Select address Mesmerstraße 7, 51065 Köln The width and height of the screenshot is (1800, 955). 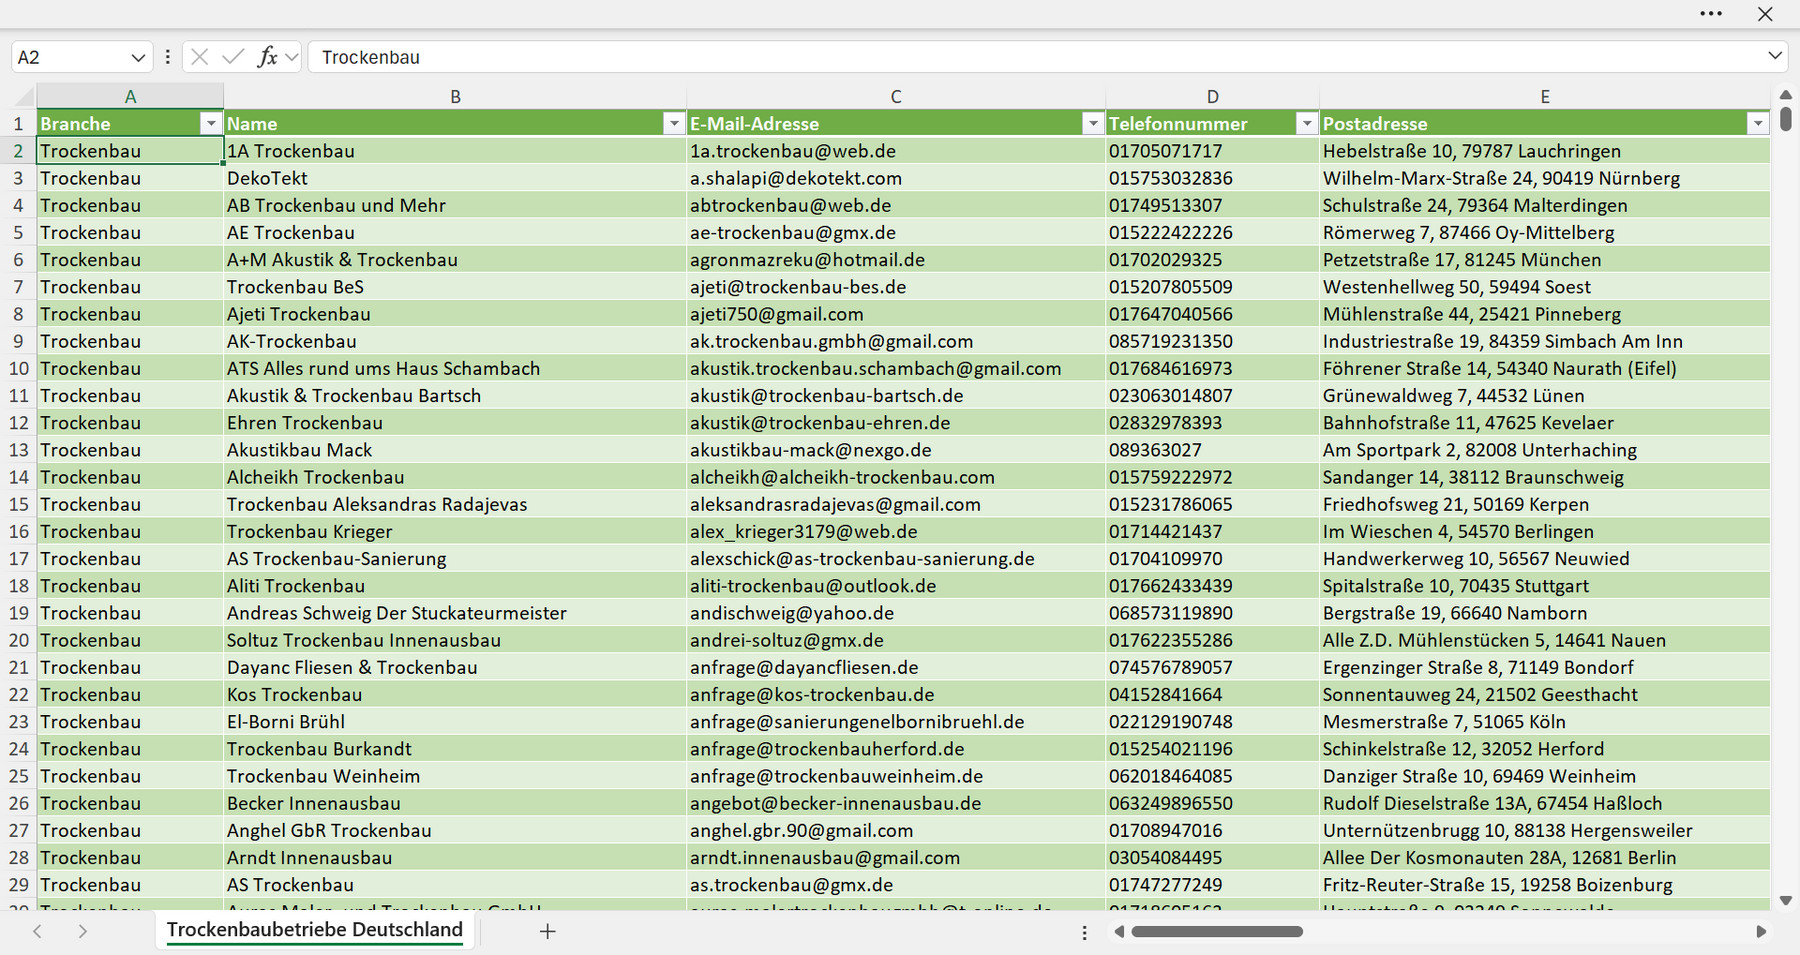point(1545,721)
